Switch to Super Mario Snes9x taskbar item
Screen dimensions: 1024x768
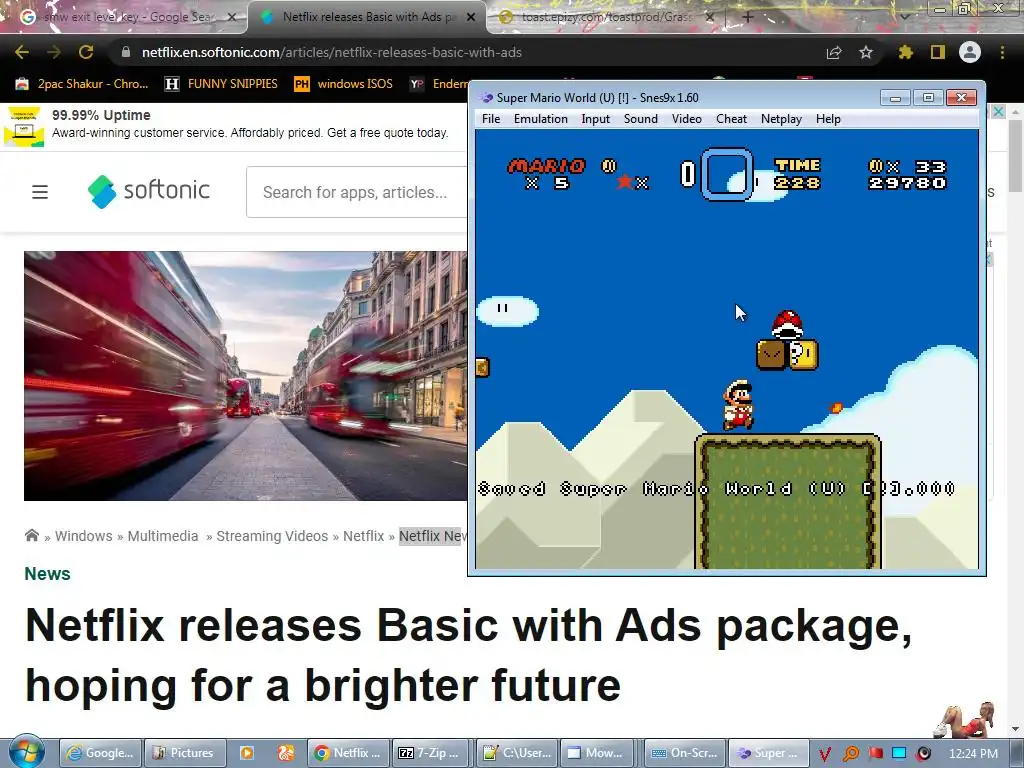(x=769, y=753)
